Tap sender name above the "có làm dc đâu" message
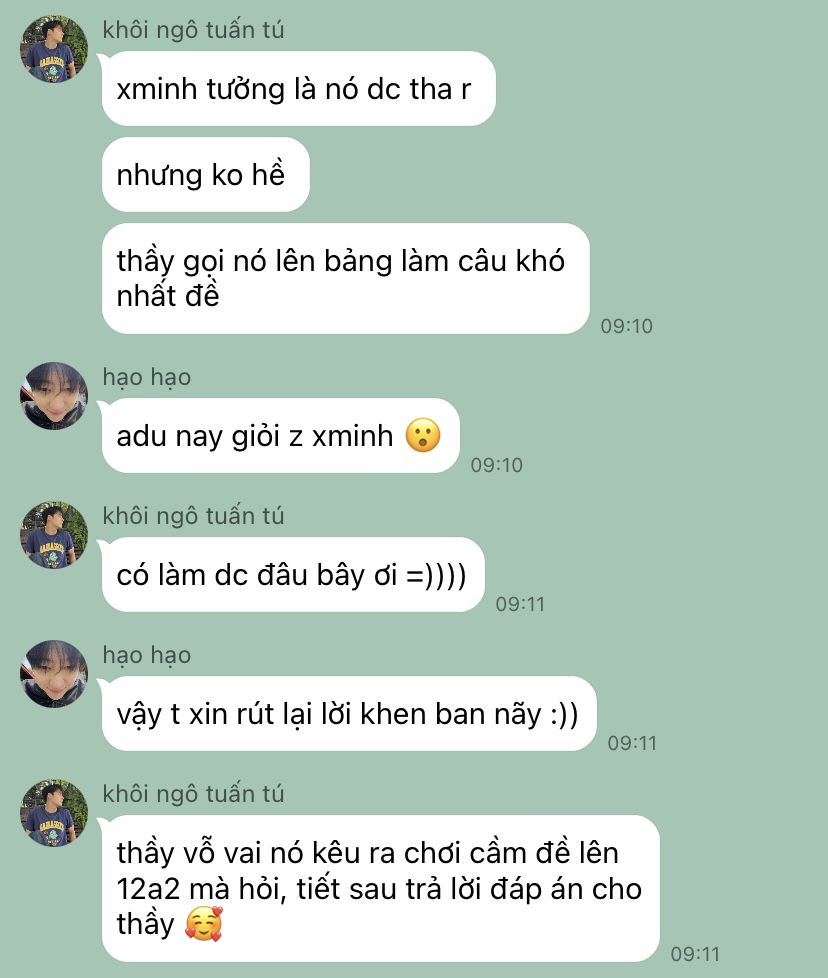Image resolution: width=828 pixels, height=978 pixels. (193, 516)
